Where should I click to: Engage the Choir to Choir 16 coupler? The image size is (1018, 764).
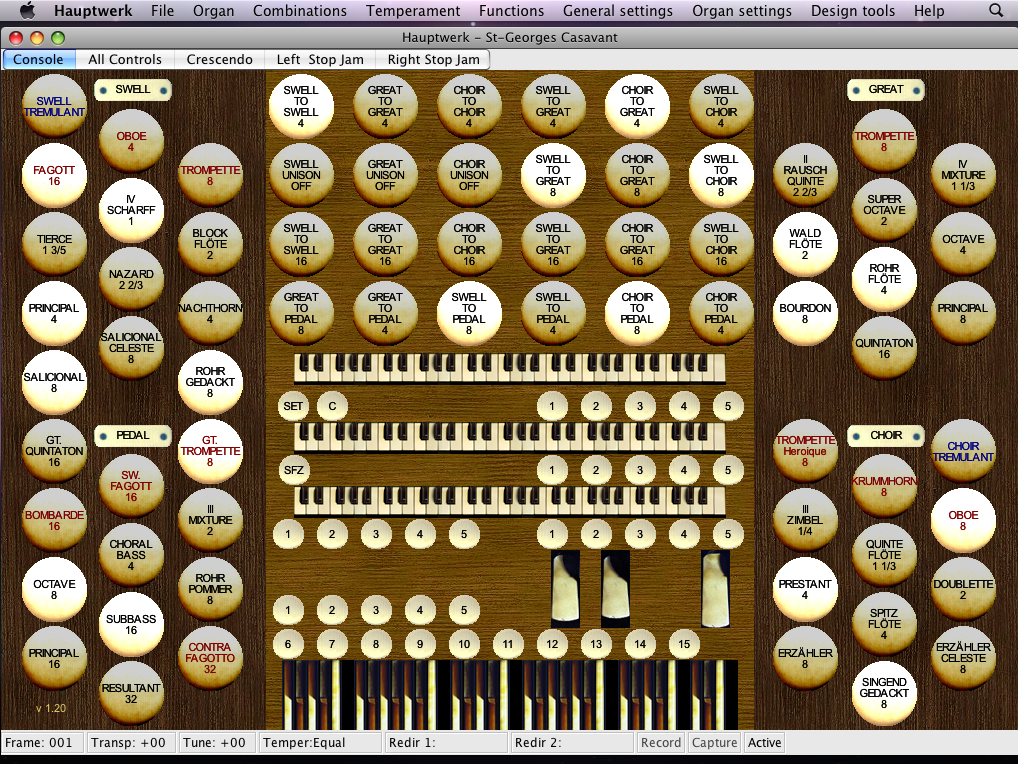tap(469, 244)
